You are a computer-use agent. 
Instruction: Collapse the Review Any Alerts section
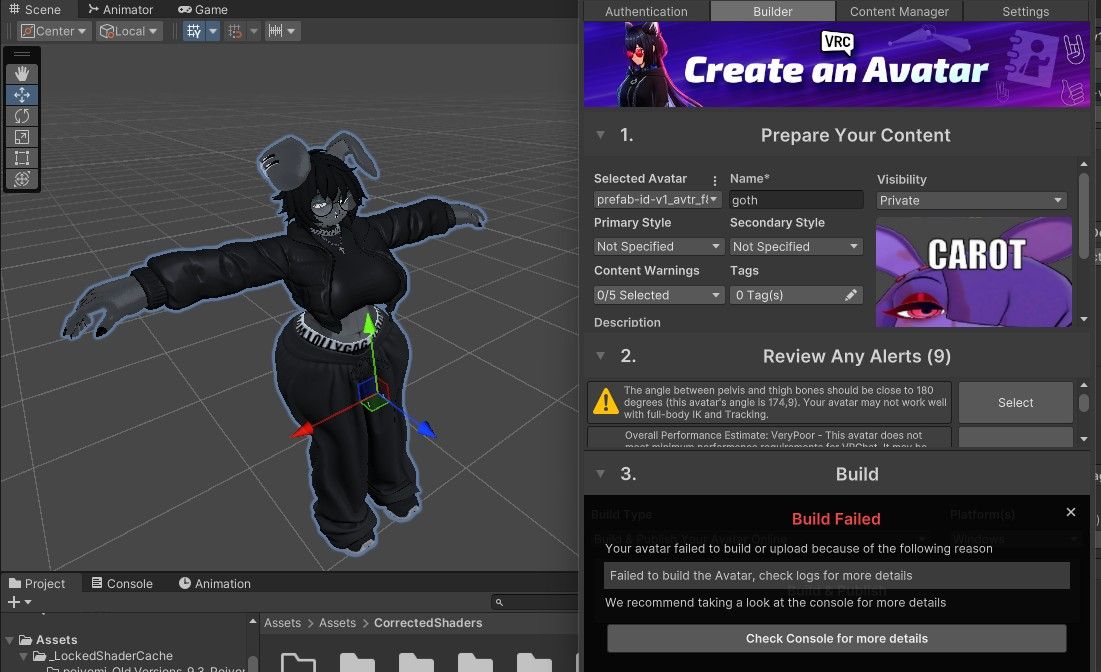point(600,356)
